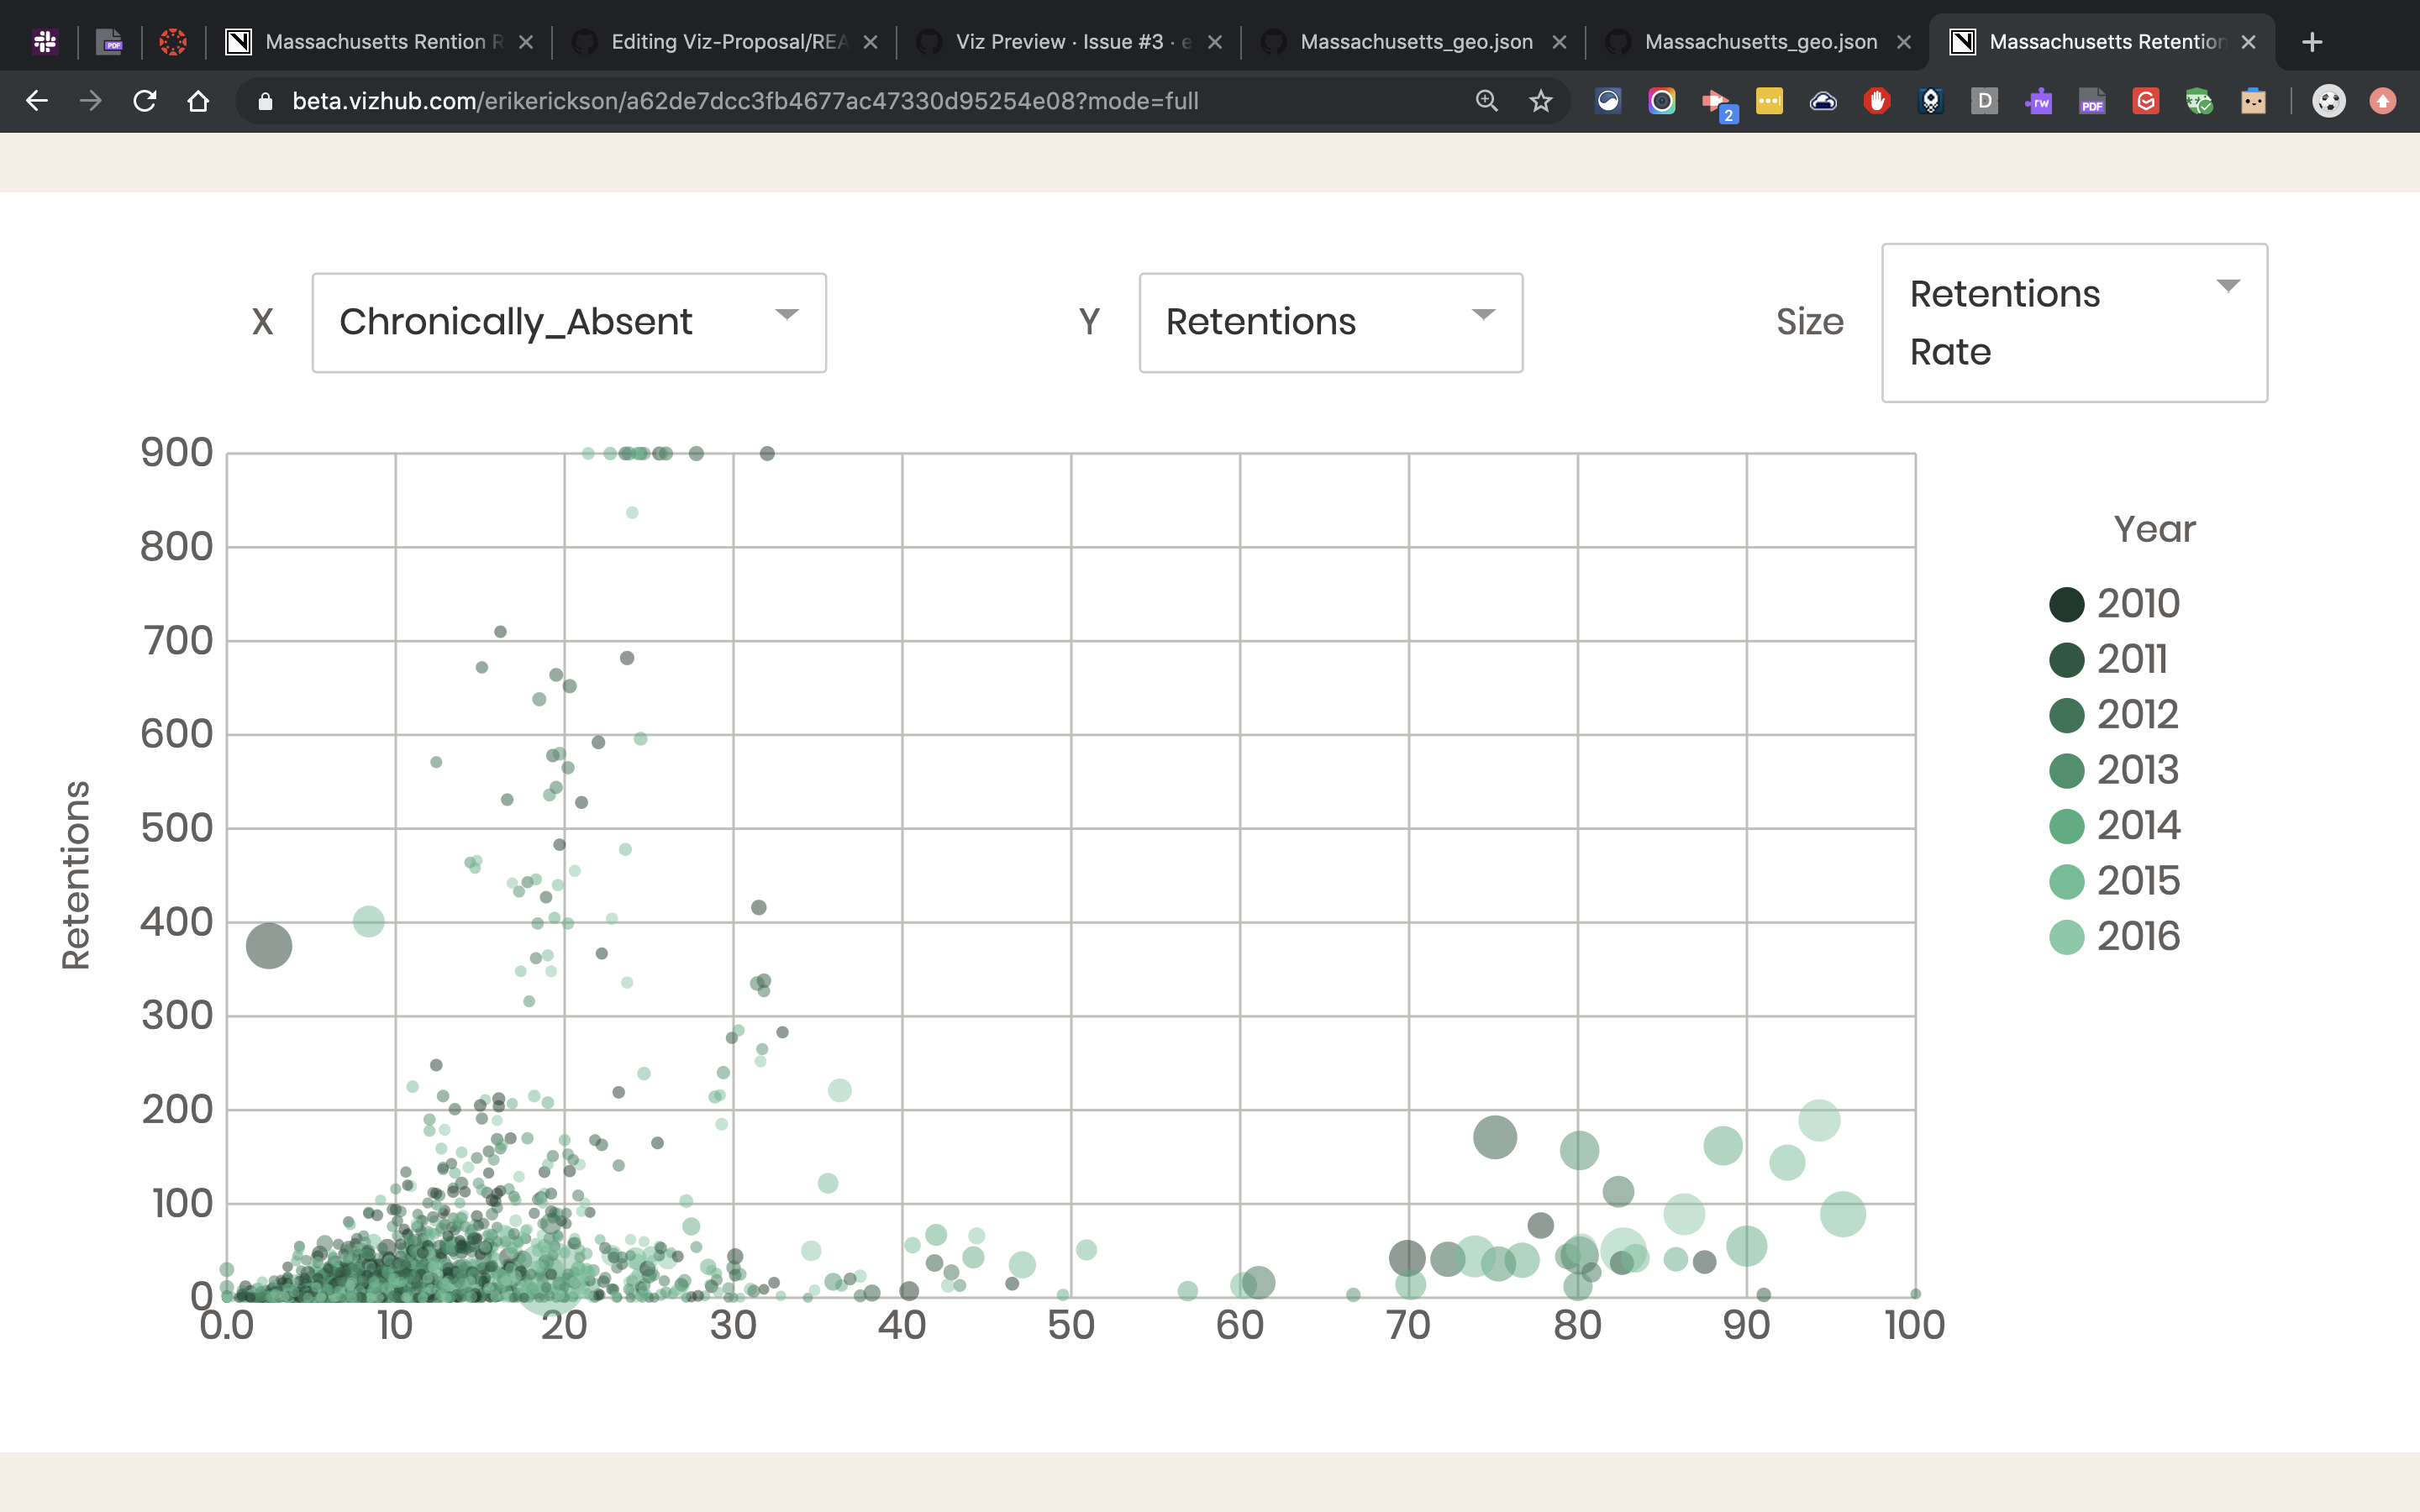The image size is (2420, 1512).
Task: Open the pinned Slack tab
Action: [45, 42]
